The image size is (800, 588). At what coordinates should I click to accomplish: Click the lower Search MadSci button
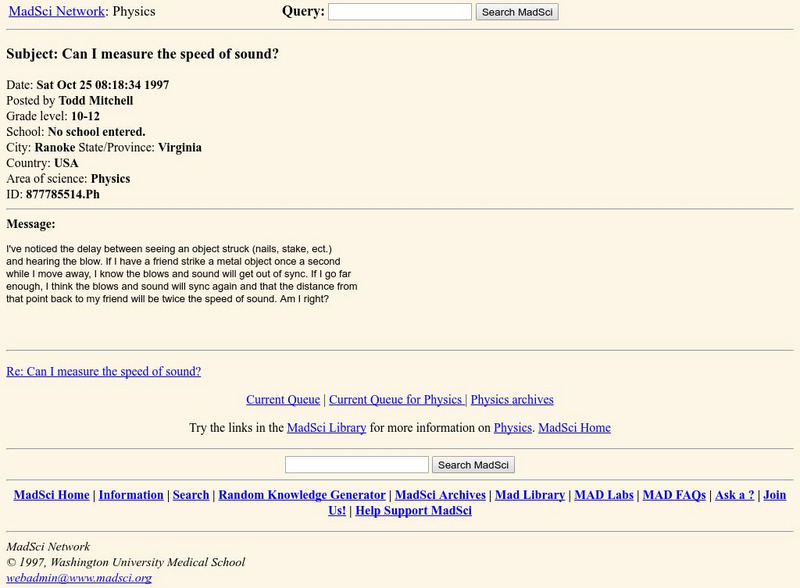click(x=473, y=464)
